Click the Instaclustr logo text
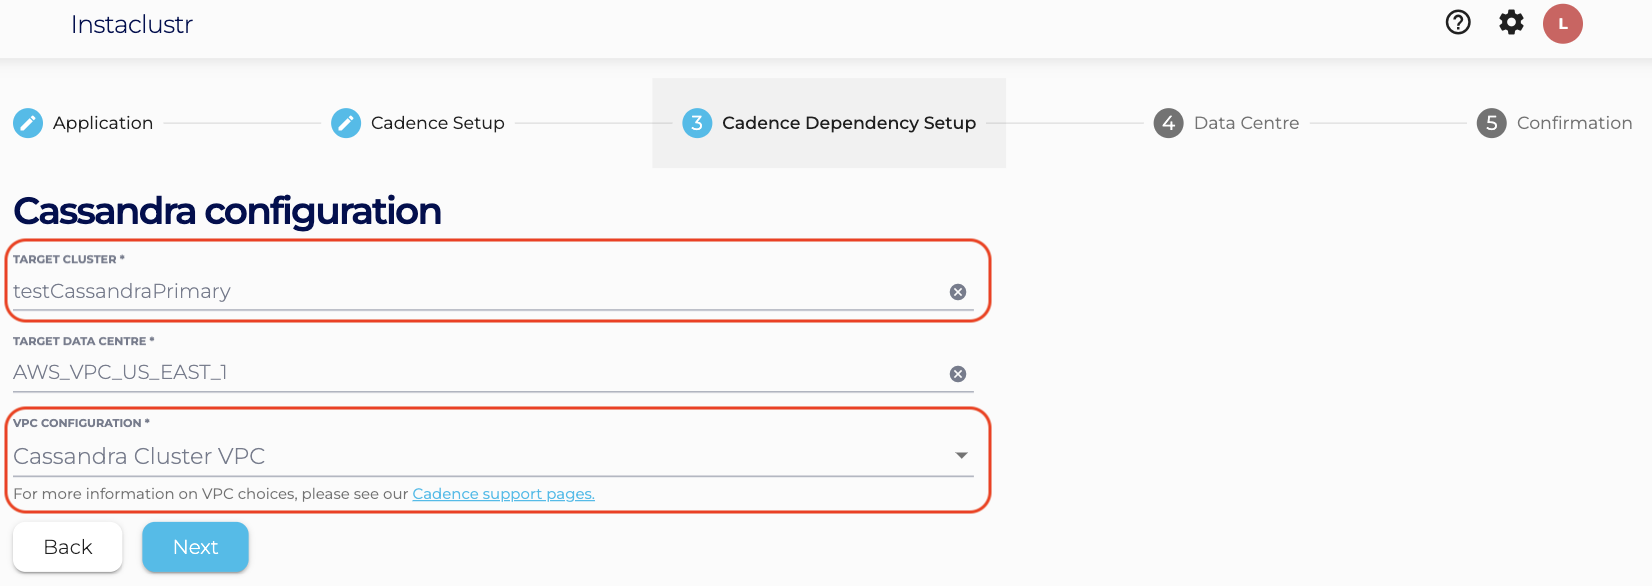This screenshot has width=1652, height=586. (132, 25)
